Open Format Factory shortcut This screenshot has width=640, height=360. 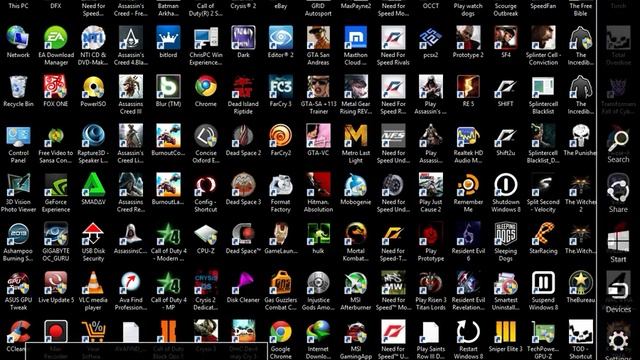pyautogui.click(x=281, y=184)
